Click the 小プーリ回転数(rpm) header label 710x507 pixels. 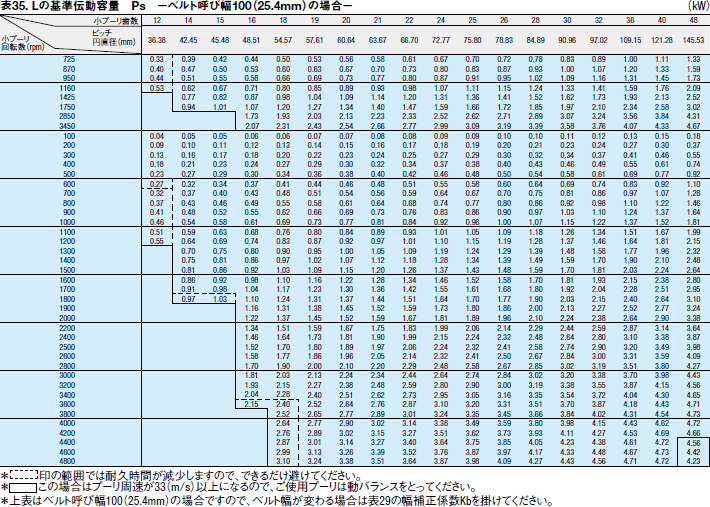point(23,43)
